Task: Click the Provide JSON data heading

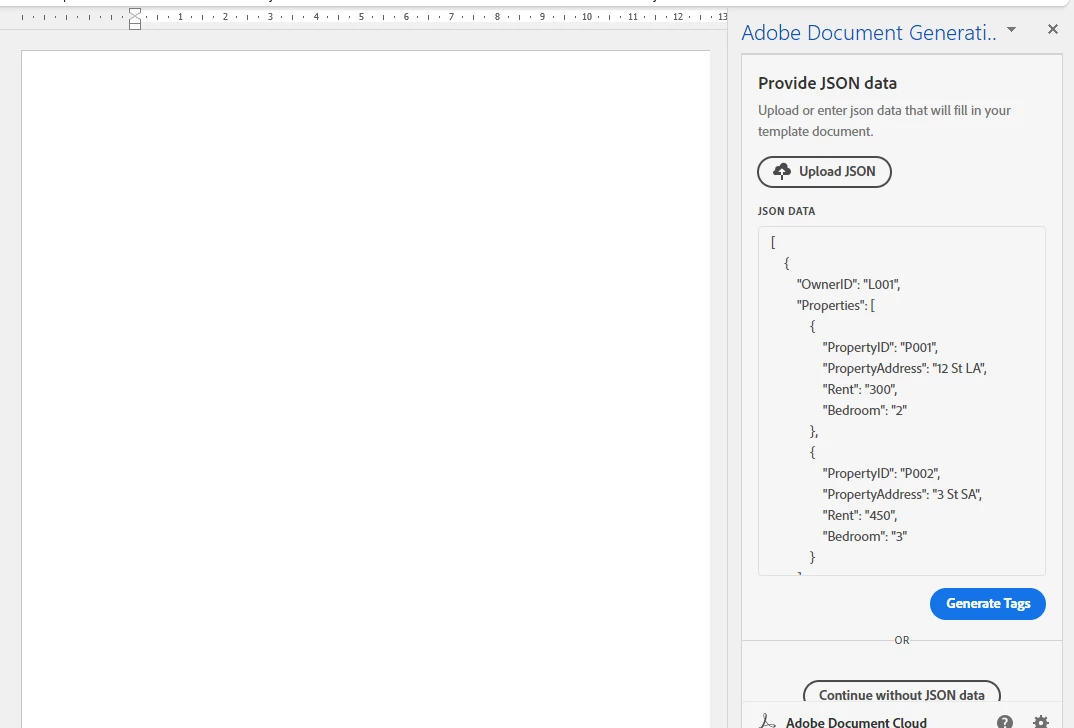Action: (x=827, y=83)
